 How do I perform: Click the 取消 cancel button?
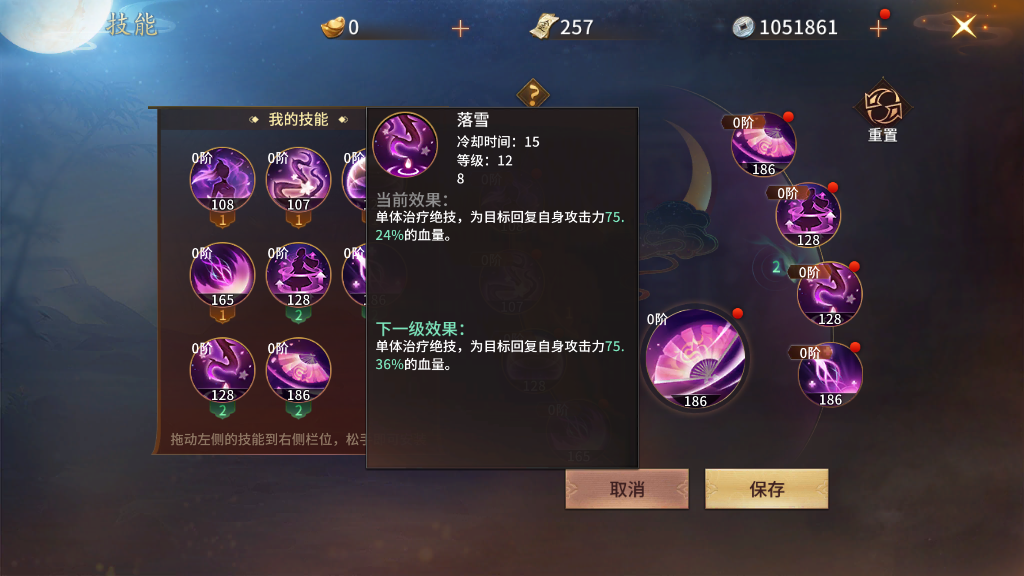click(x=627, y=488)
